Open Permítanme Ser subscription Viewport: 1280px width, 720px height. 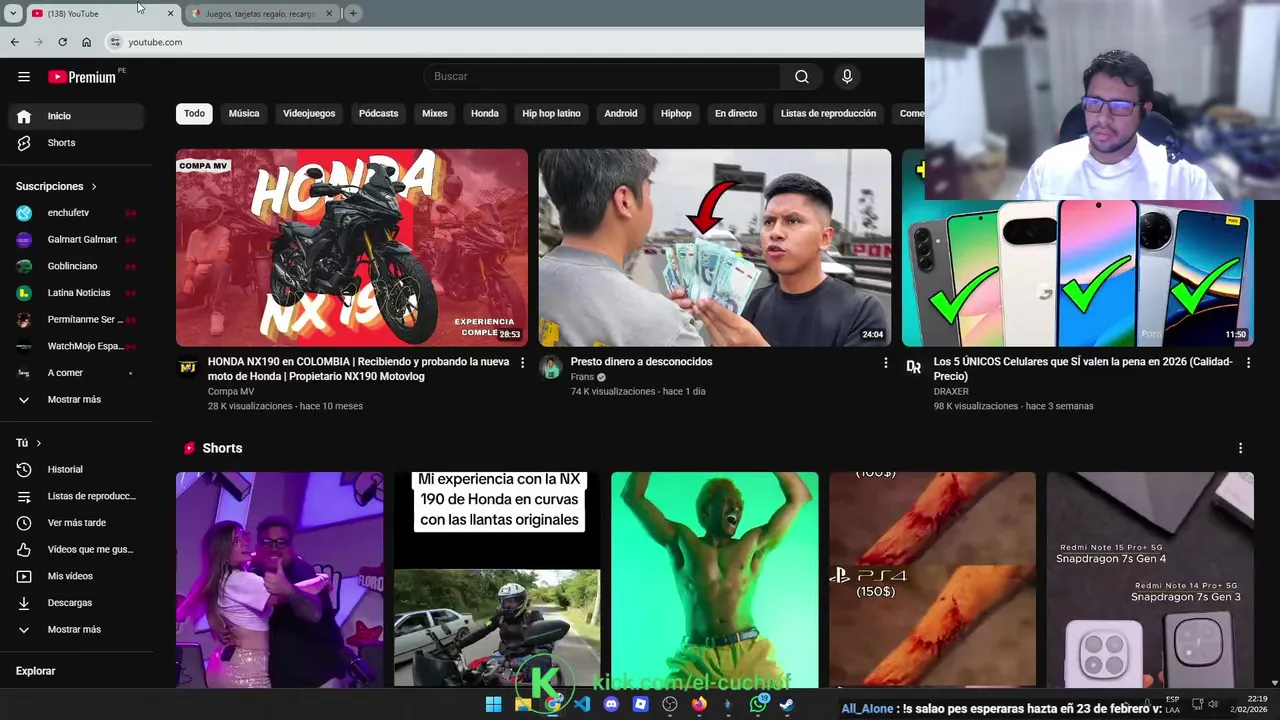click(x=76, y=320)
